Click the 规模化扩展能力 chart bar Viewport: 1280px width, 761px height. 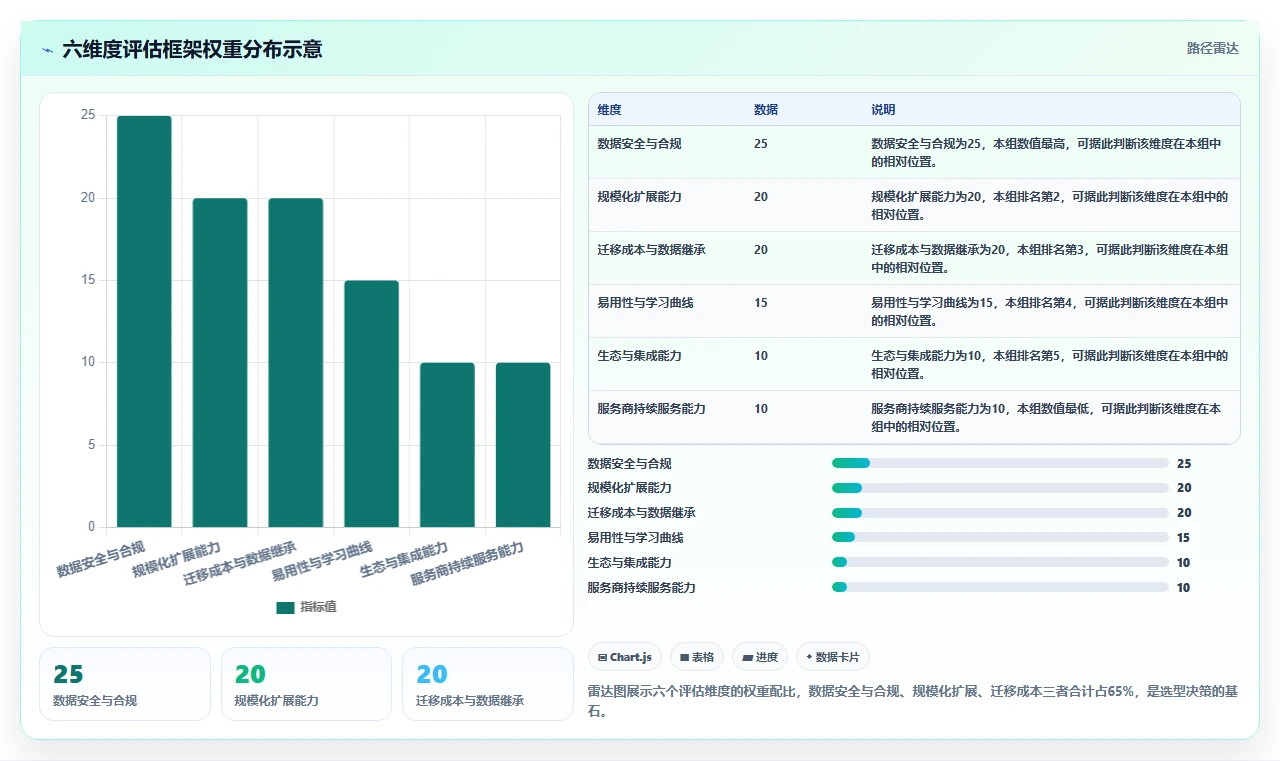point(220,362)
